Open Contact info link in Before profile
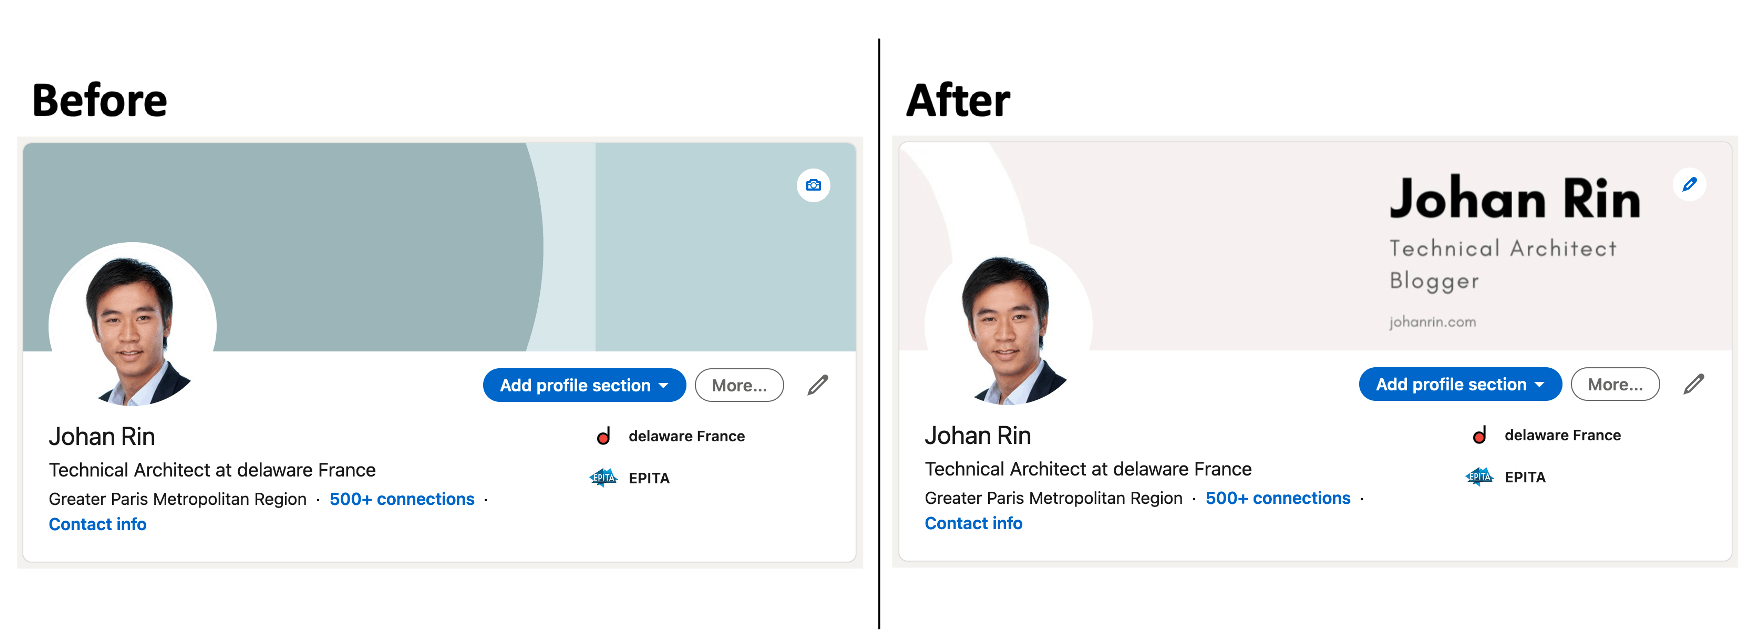Viewport: 1743px width, 631px height. click(98, 524)
